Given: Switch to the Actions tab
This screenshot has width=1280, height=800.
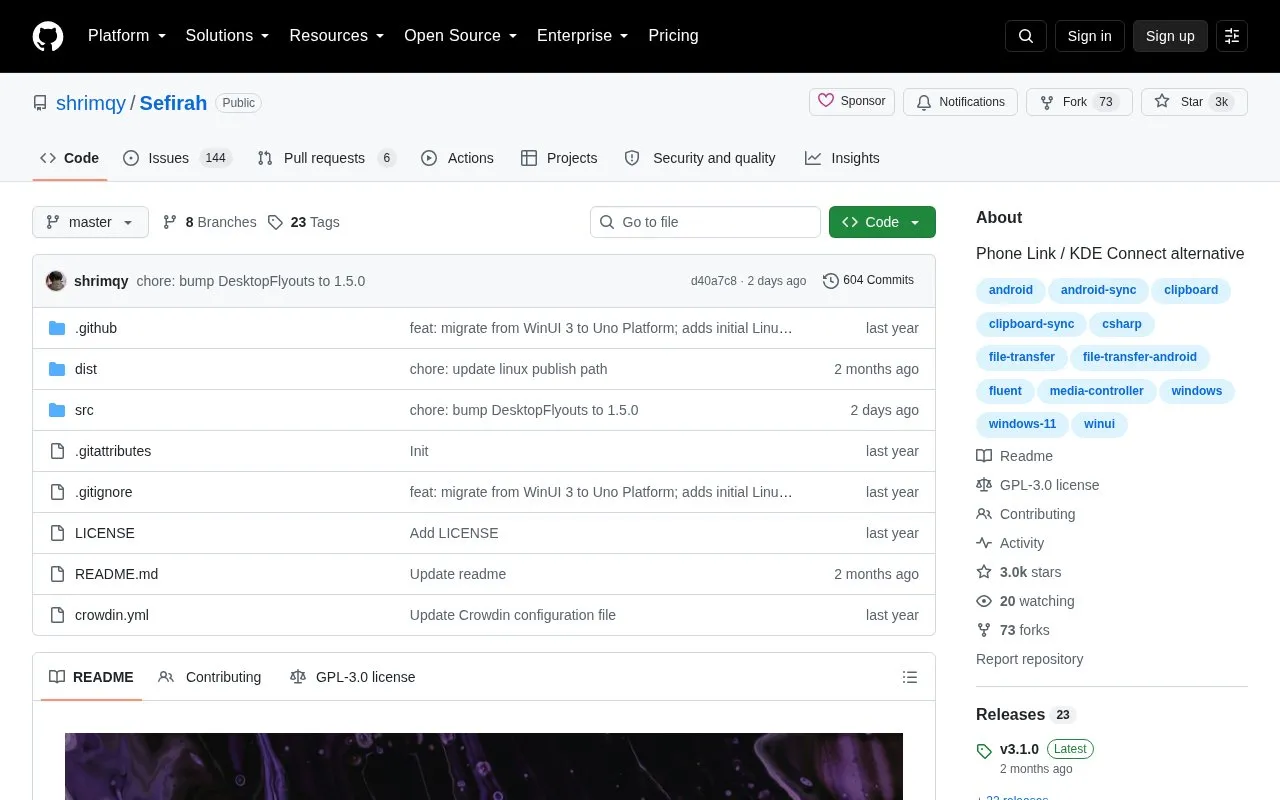Looking at the screenshot, I should [457, 158].
